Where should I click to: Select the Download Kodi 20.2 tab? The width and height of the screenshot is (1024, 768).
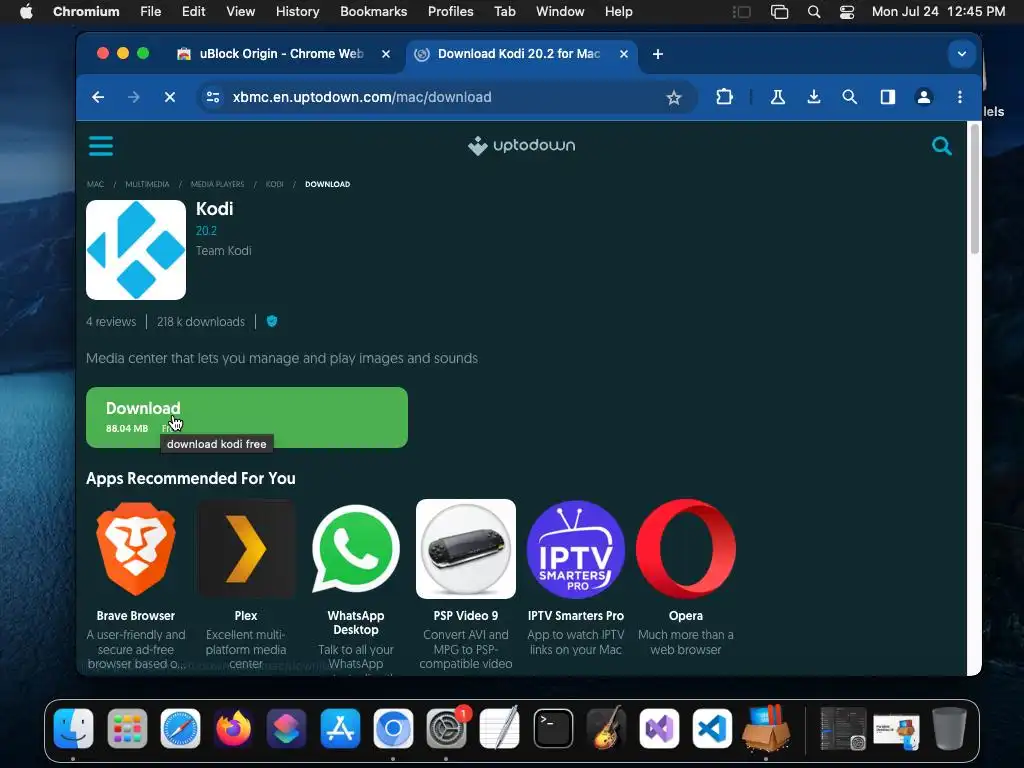519,54
